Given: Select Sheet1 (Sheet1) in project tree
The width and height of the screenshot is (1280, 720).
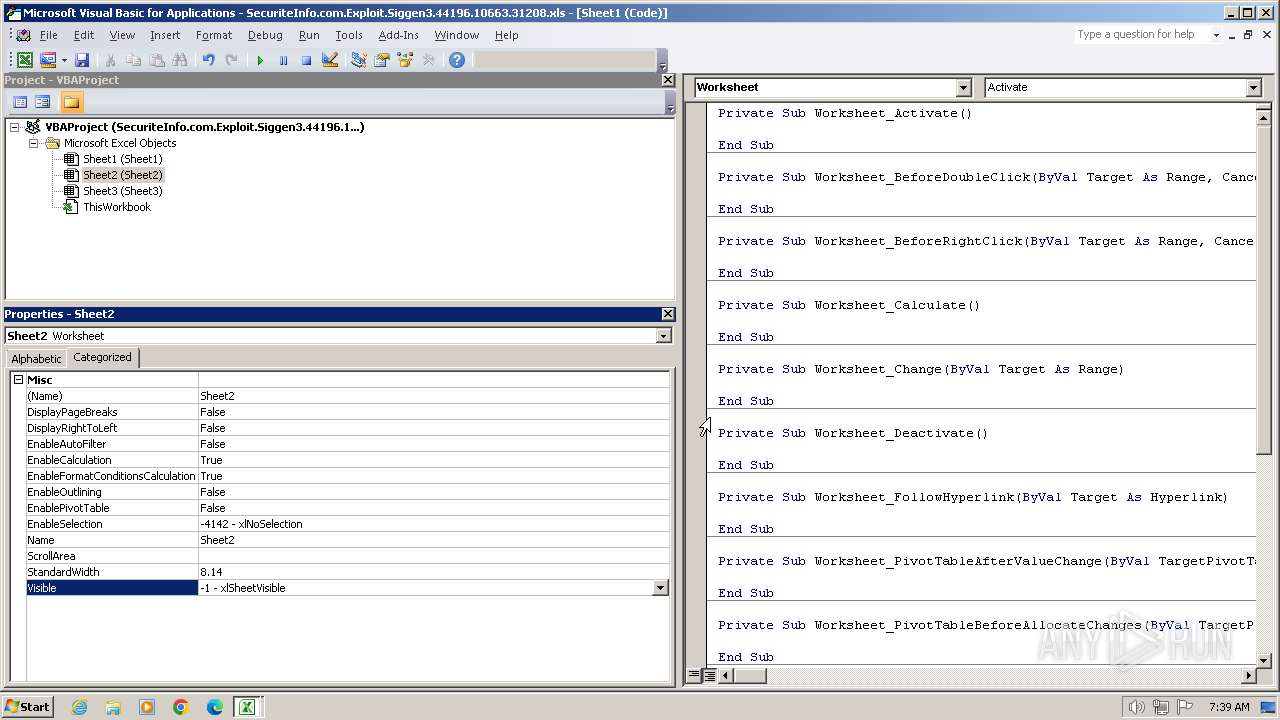Looking at the screenshot, I should pos(122,159).
